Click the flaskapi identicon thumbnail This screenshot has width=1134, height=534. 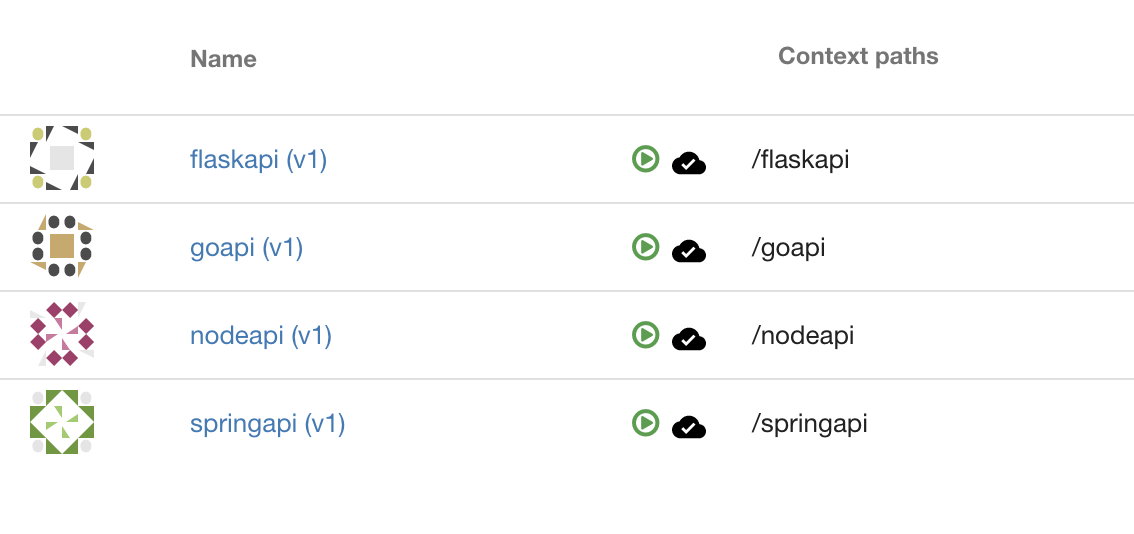[x=62, y=158]
